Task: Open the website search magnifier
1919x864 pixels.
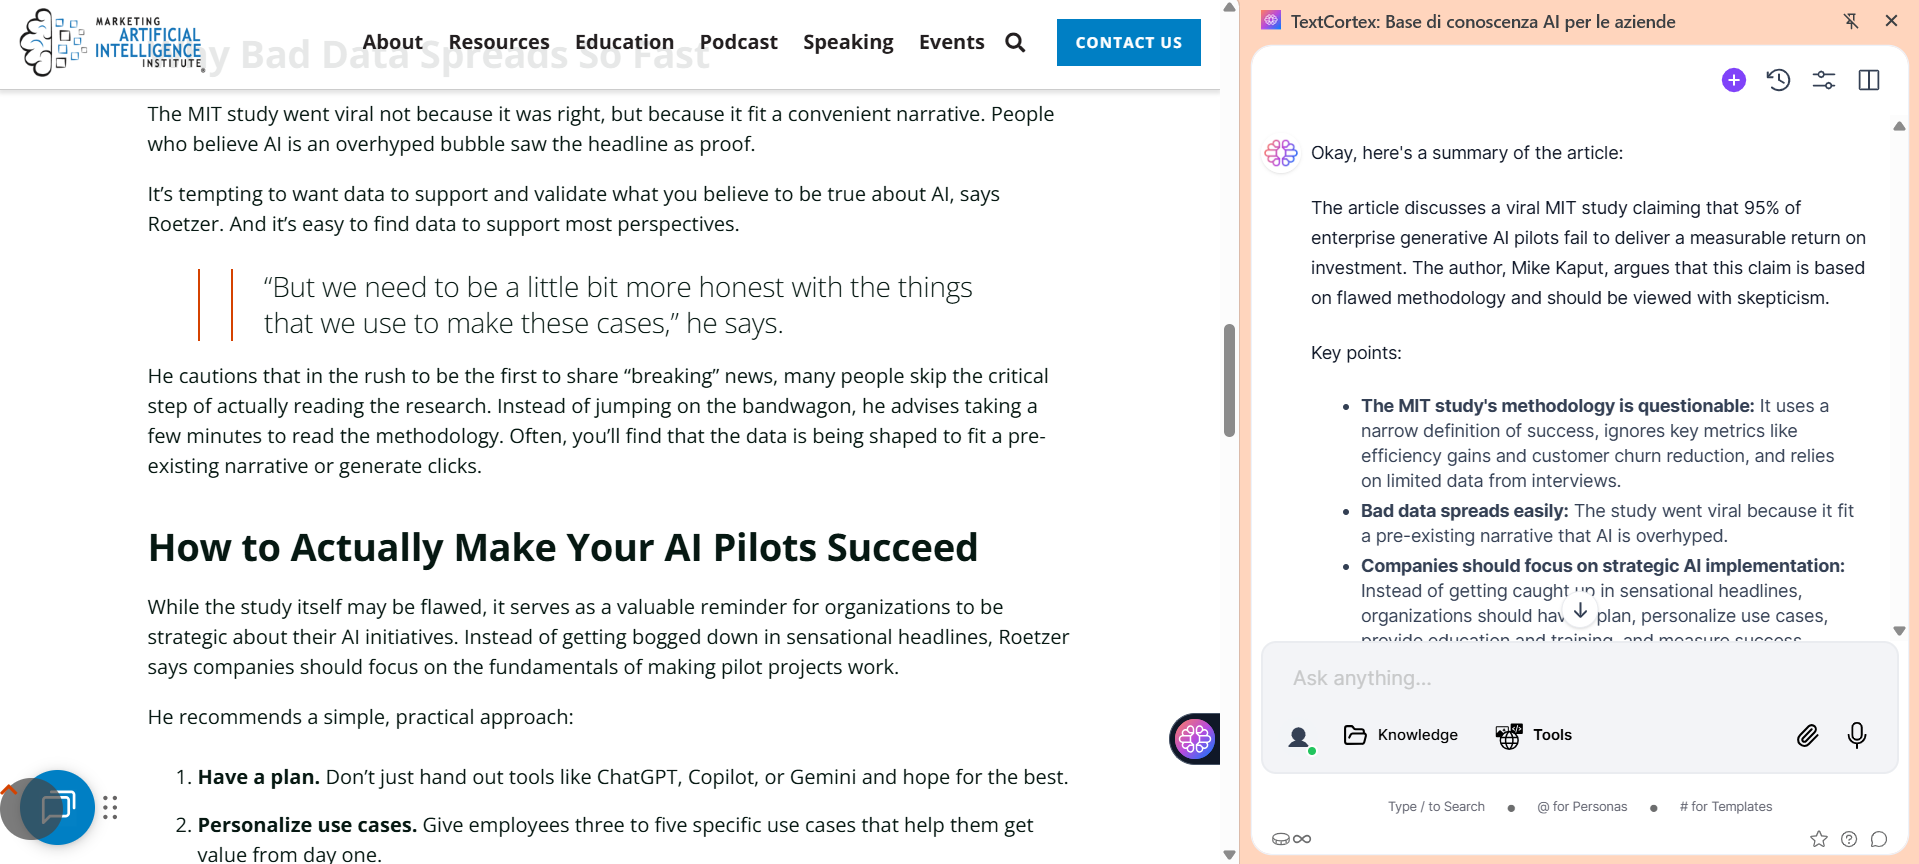Action: coord(1015,42)
